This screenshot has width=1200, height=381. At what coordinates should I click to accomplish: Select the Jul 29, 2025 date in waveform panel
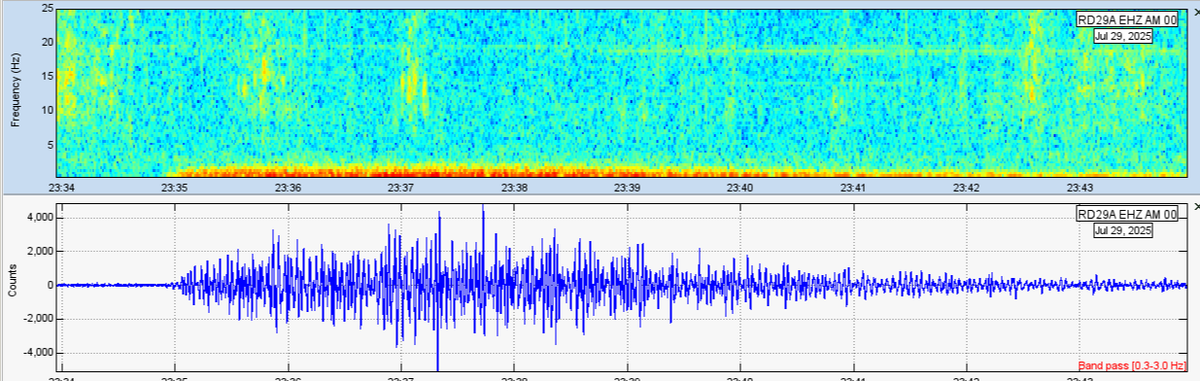point(1123,231)
